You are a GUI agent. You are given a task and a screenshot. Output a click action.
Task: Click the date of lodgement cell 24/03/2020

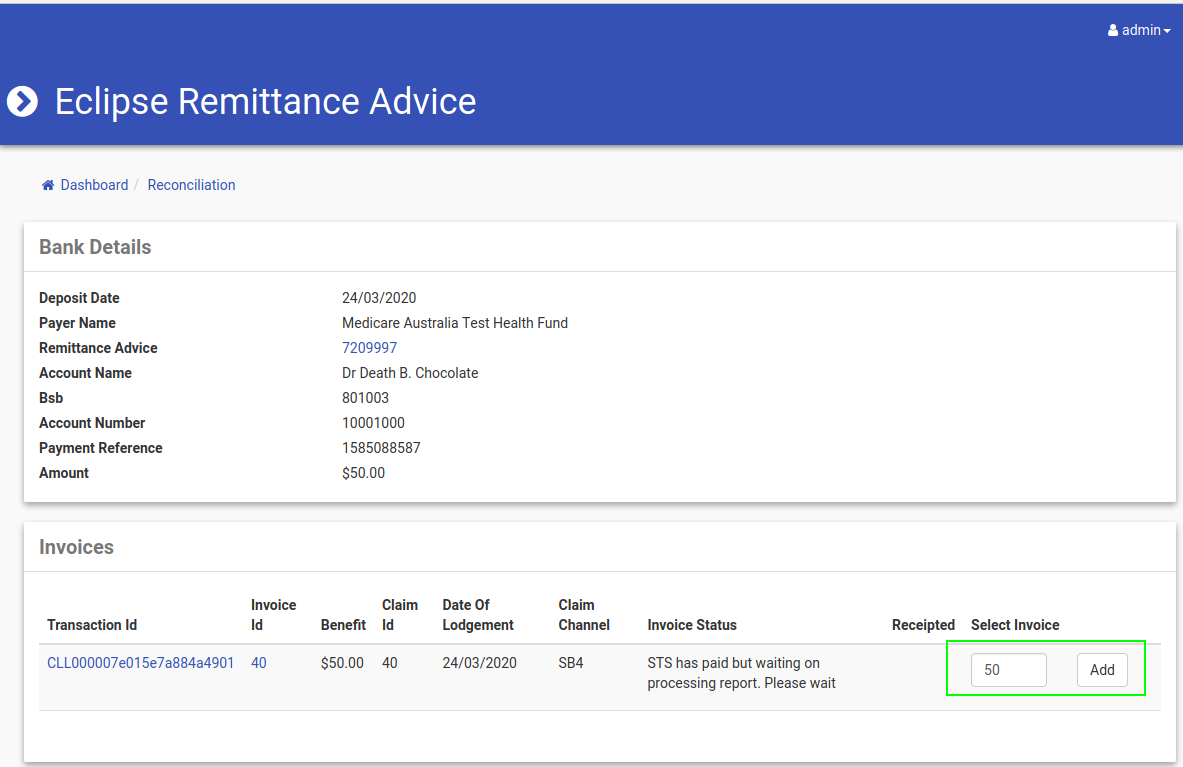(x=479, y=663)
